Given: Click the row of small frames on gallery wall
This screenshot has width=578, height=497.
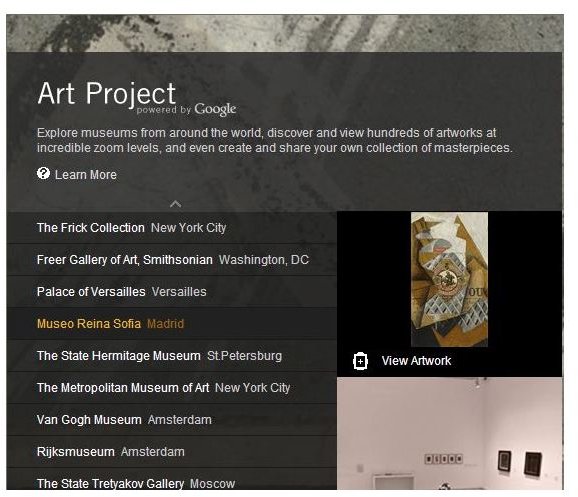Looking at the screenshot, I should (x=443, y=459).
